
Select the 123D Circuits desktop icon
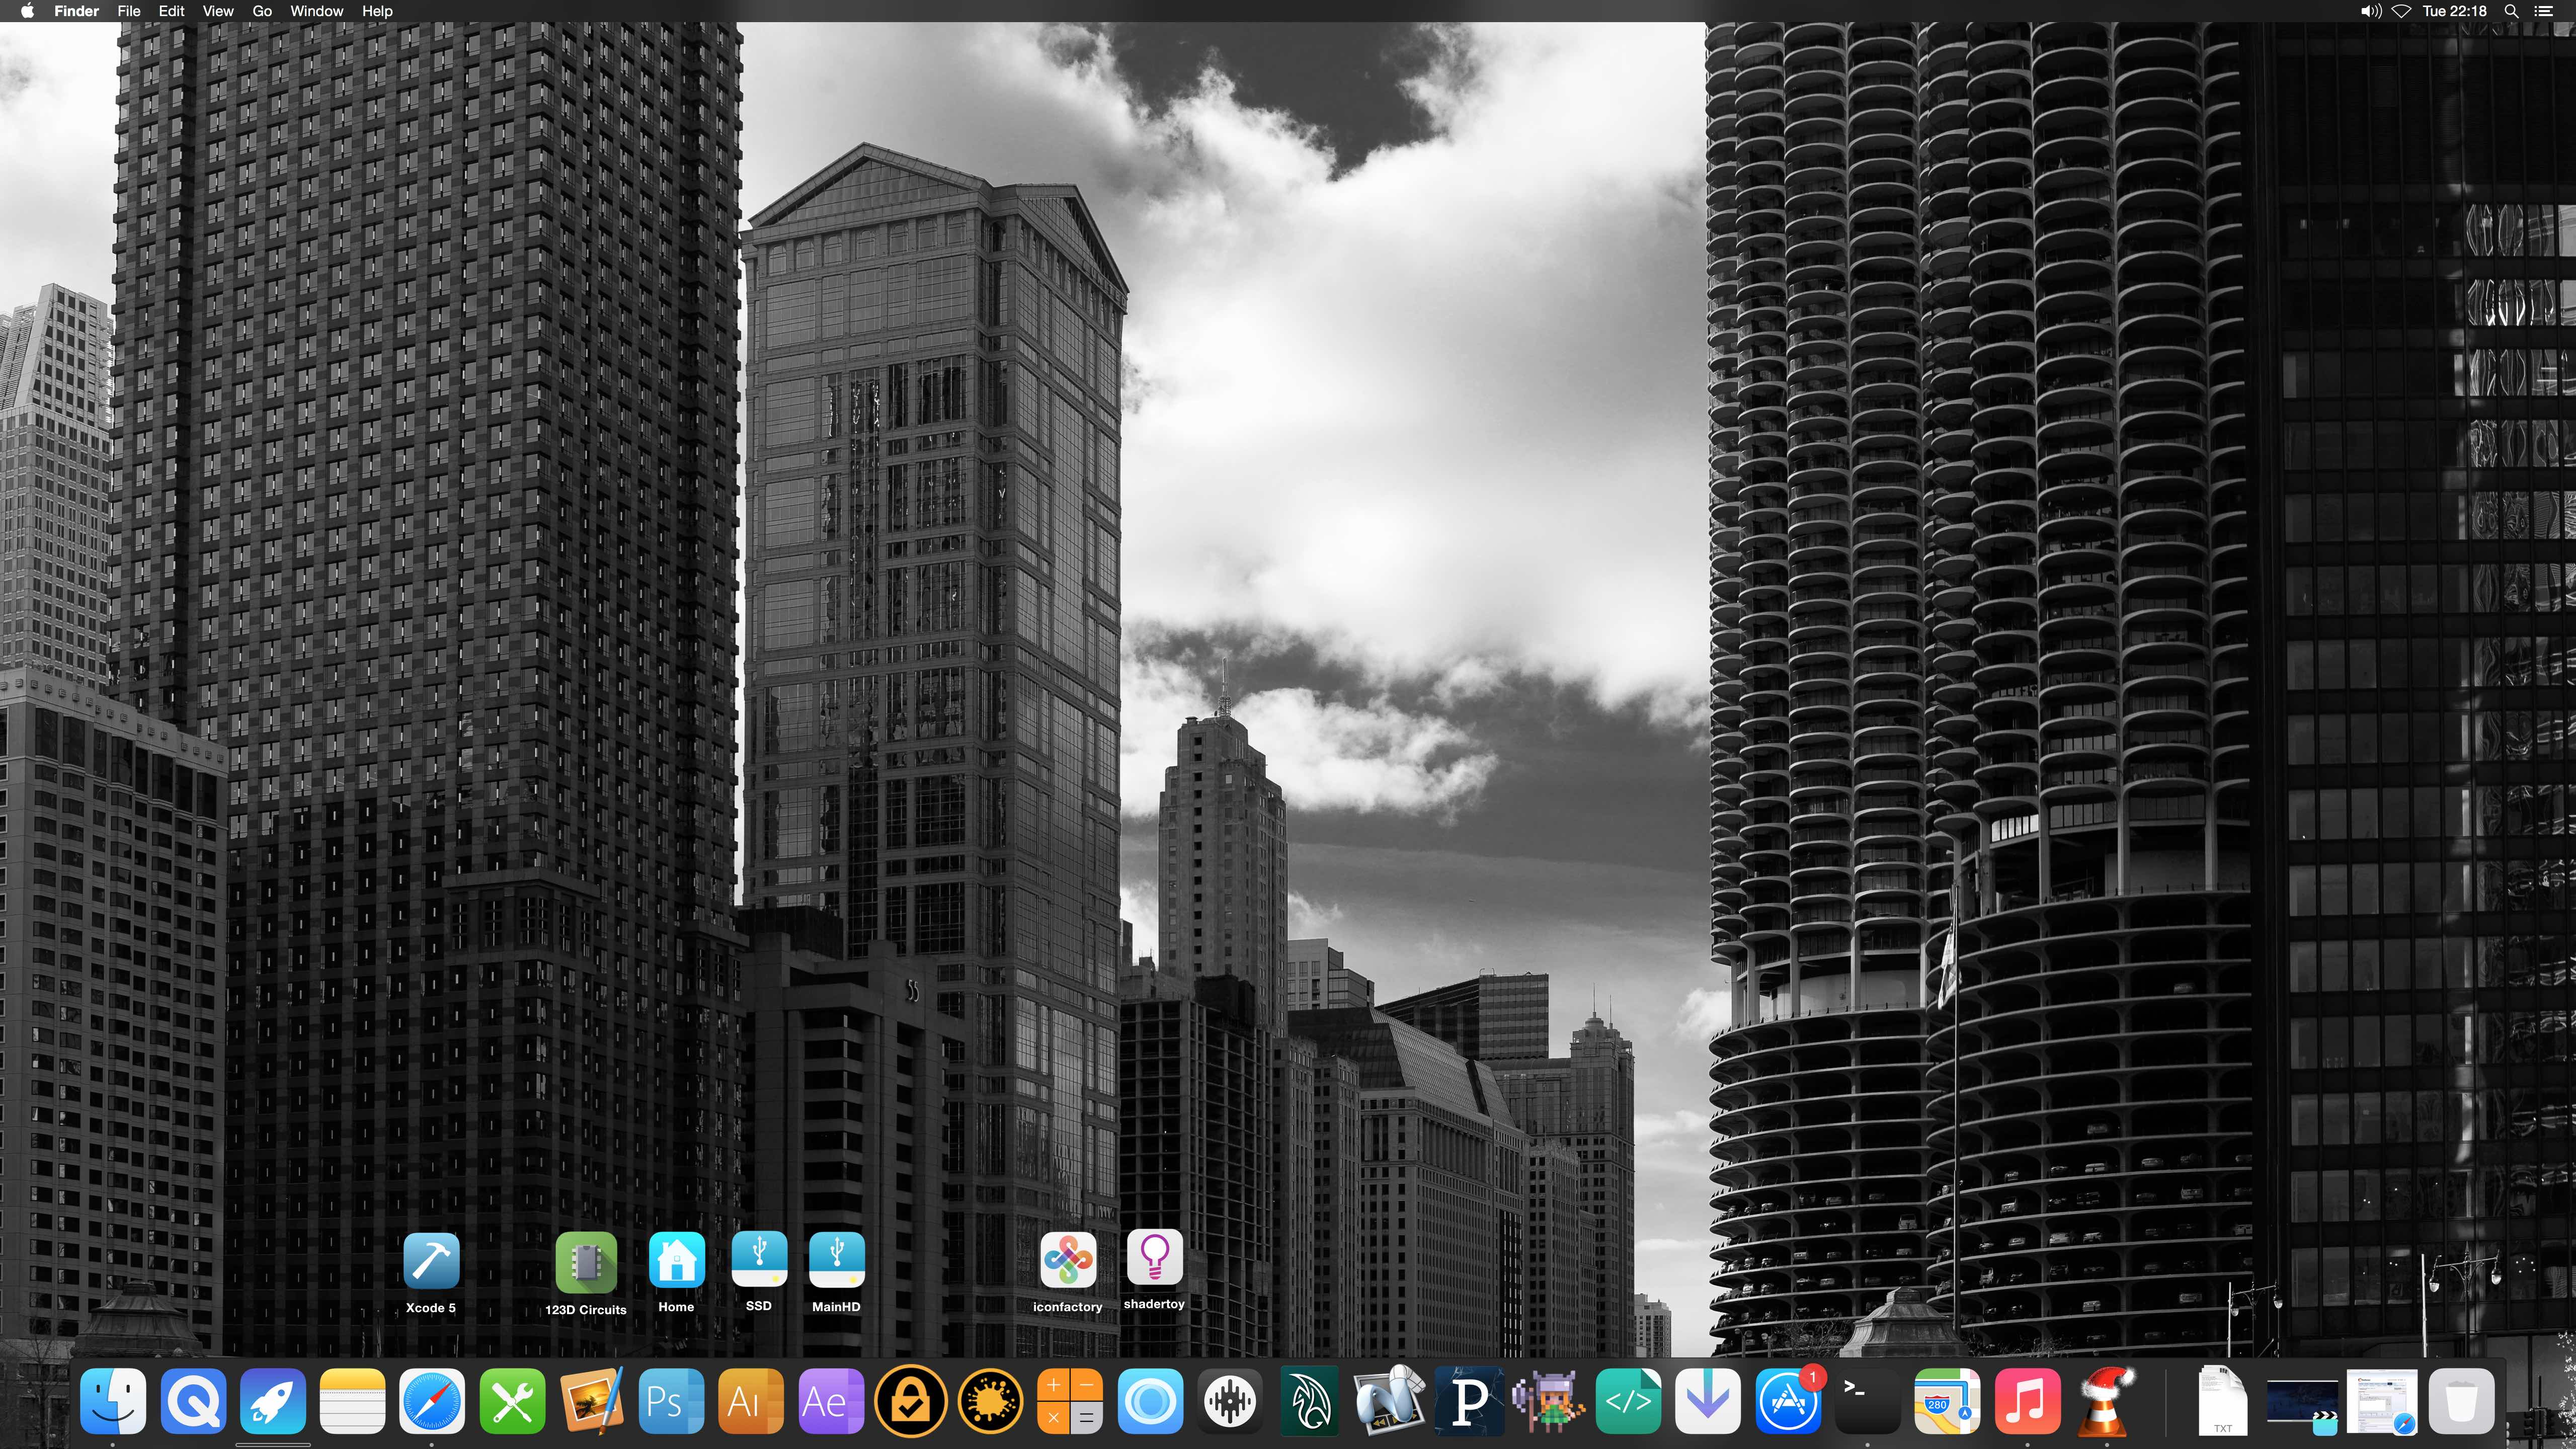pyautogui.click(x=586, y=1262)
